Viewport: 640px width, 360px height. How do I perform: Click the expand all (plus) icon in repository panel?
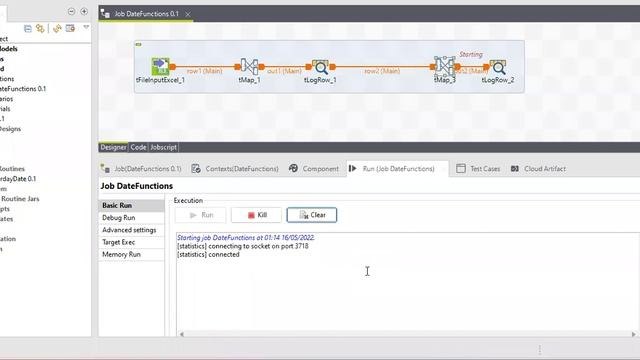pyautogui.click(x=84, y=11)
